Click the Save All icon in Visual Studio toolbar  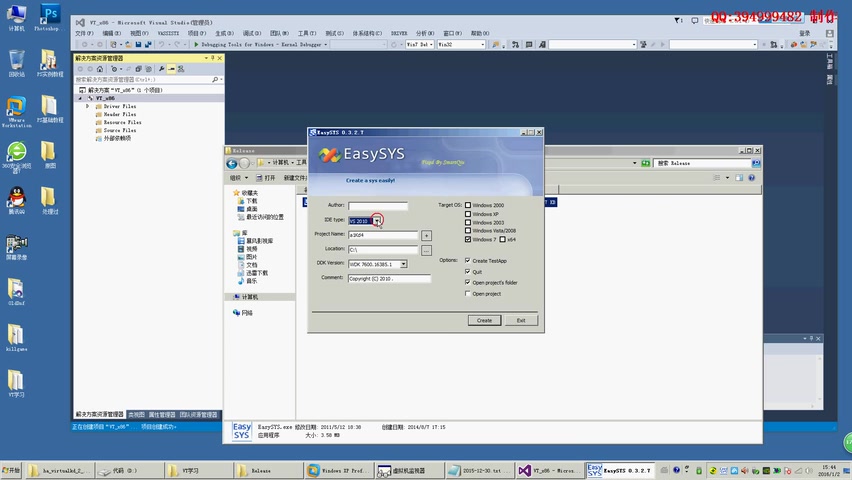(147, 45)
